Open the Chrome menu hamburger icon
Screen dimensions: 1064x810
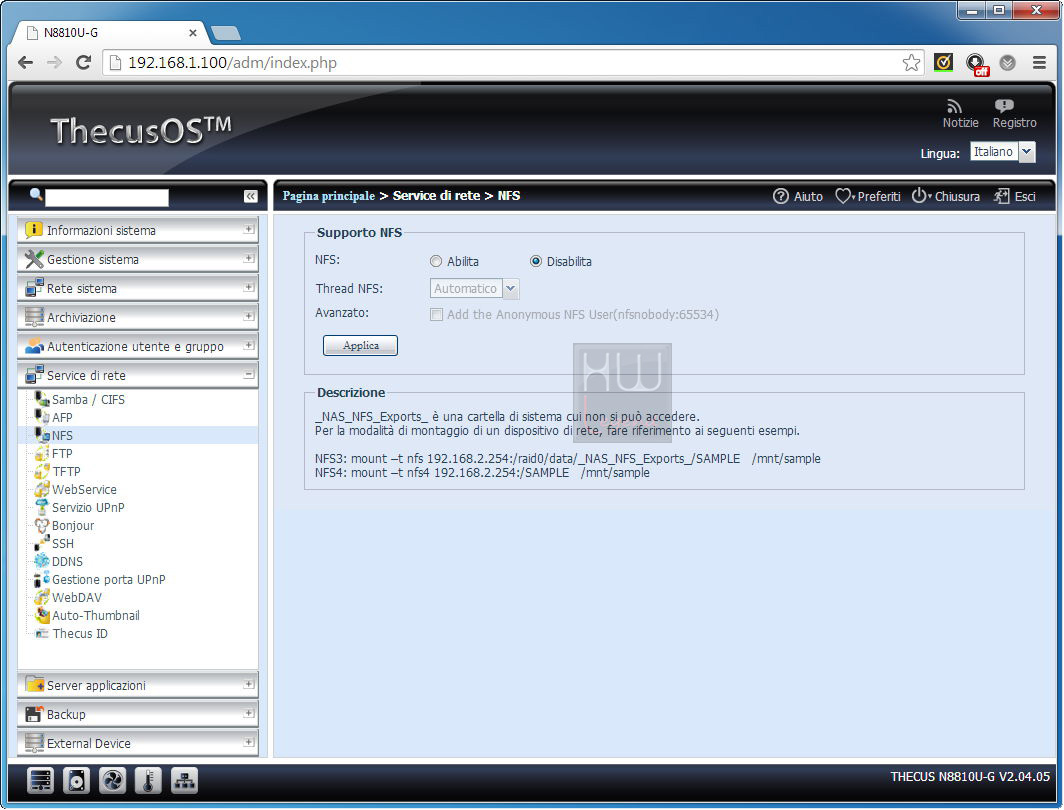click(x=1039, y=62)
